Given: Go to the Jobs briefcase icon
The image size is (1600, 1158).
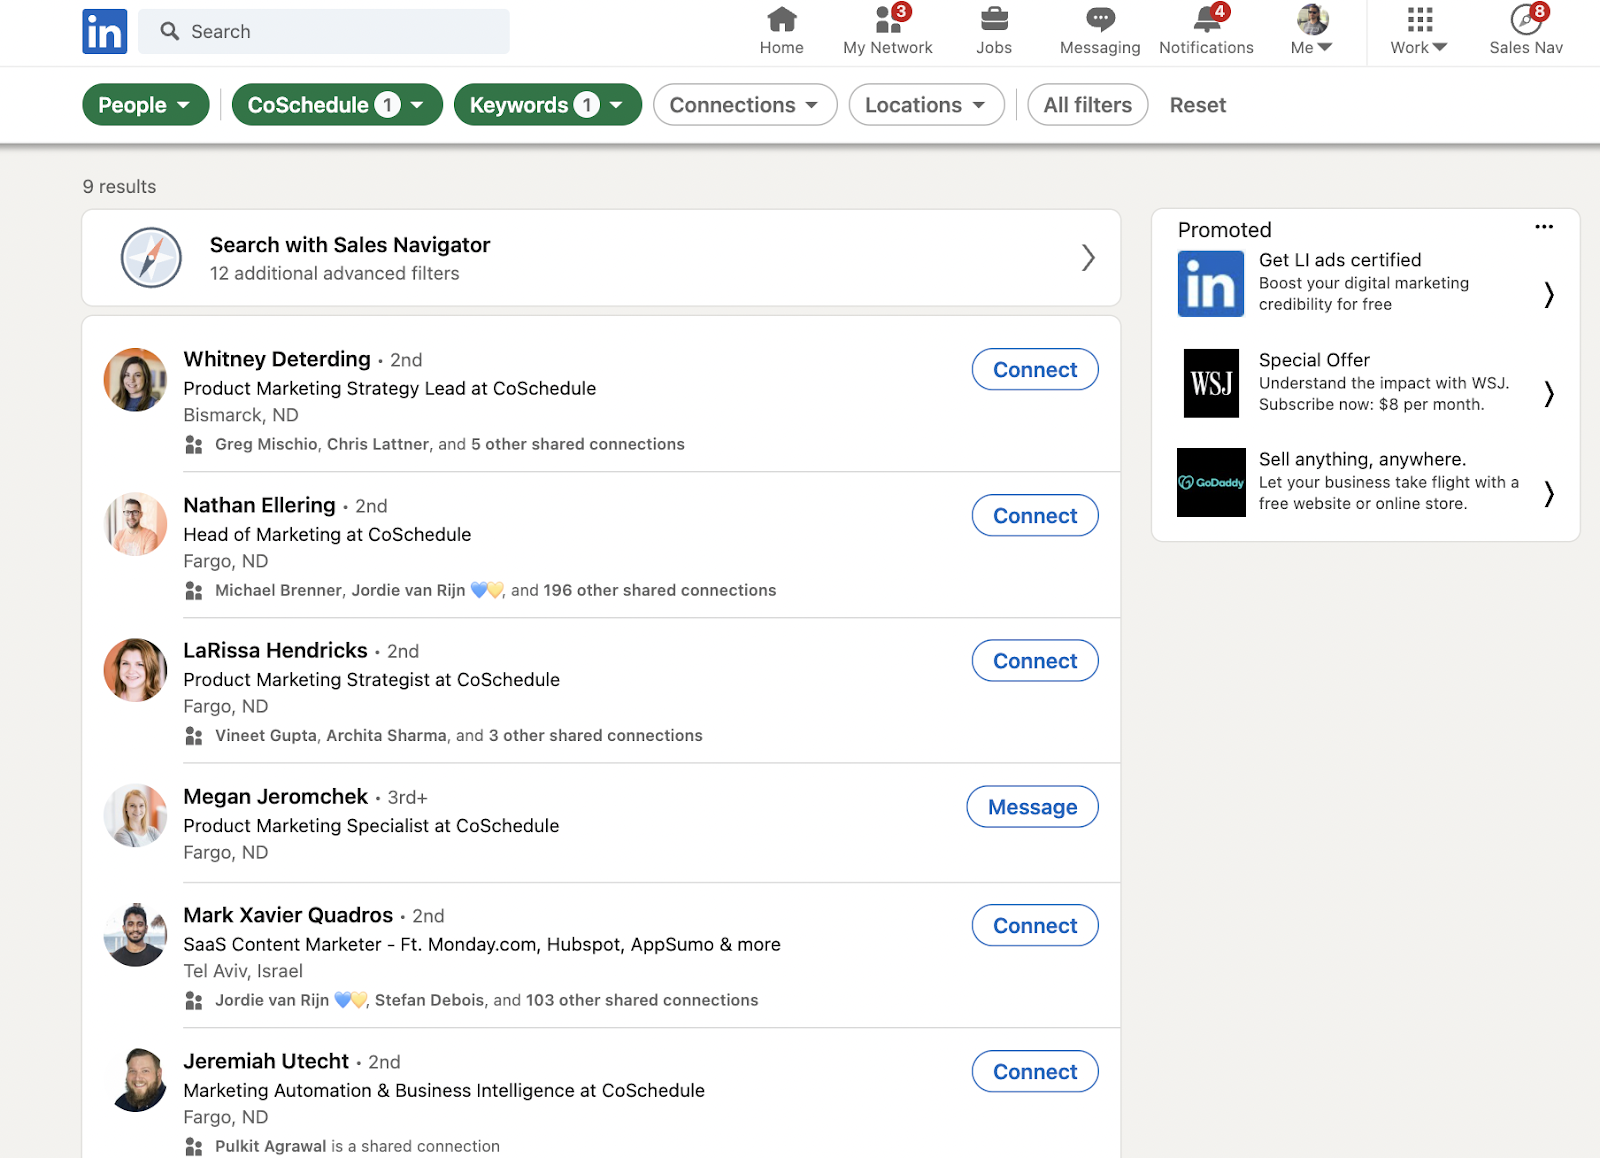Looking at the screenshot, I should (x=993, y=19).
